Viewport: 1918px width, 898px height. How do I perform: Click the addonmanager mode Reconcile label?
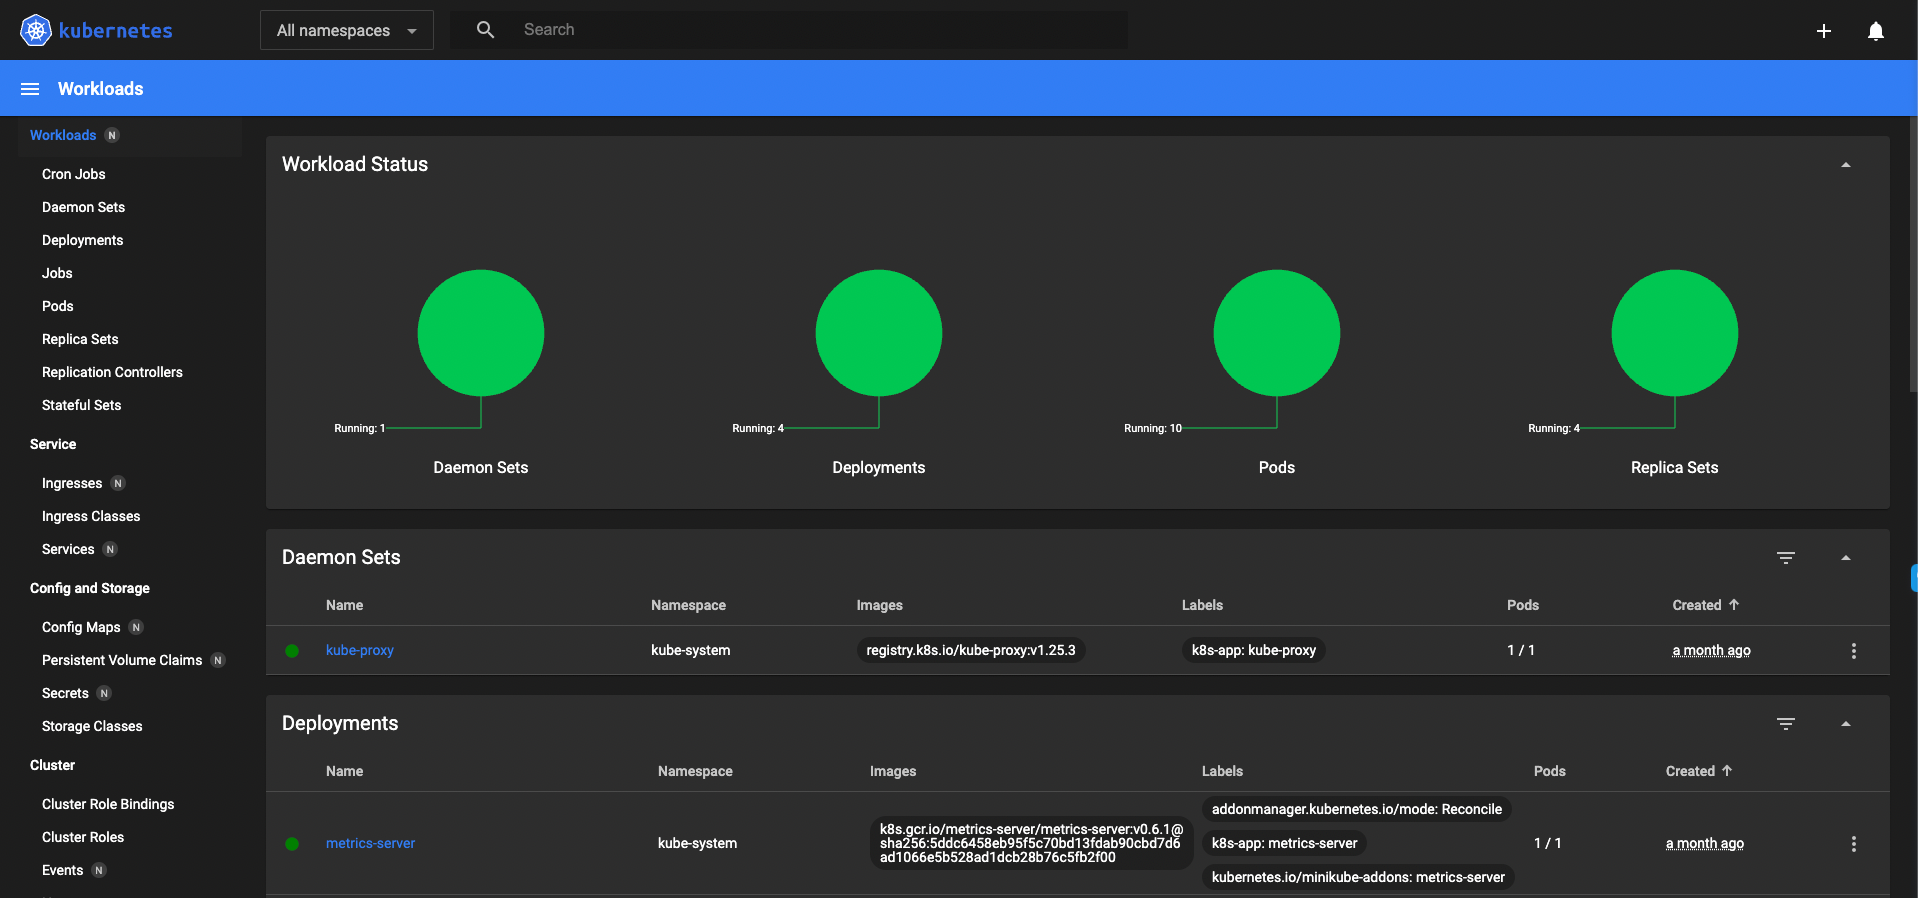(x=1357, y=809)
